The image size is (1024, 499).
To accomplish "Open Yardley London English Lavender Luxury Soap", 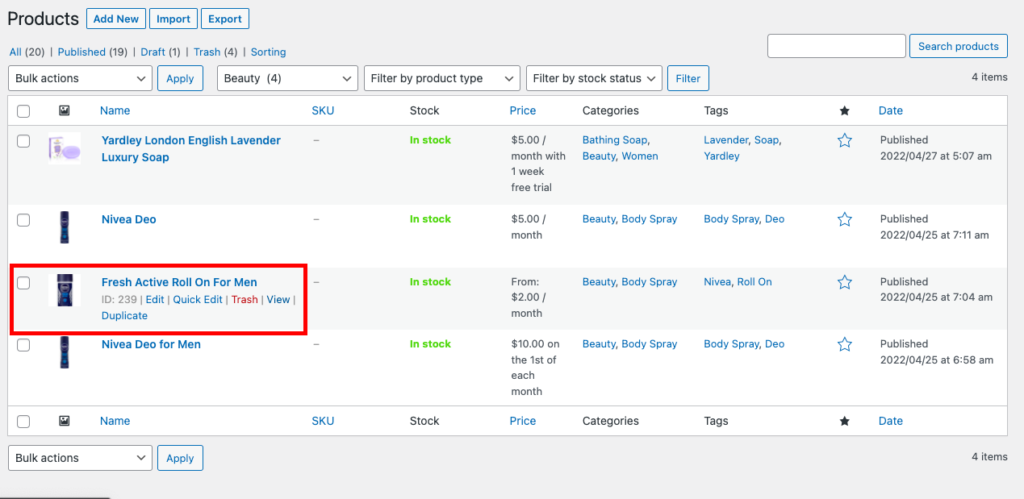I will tap(191, 149).
